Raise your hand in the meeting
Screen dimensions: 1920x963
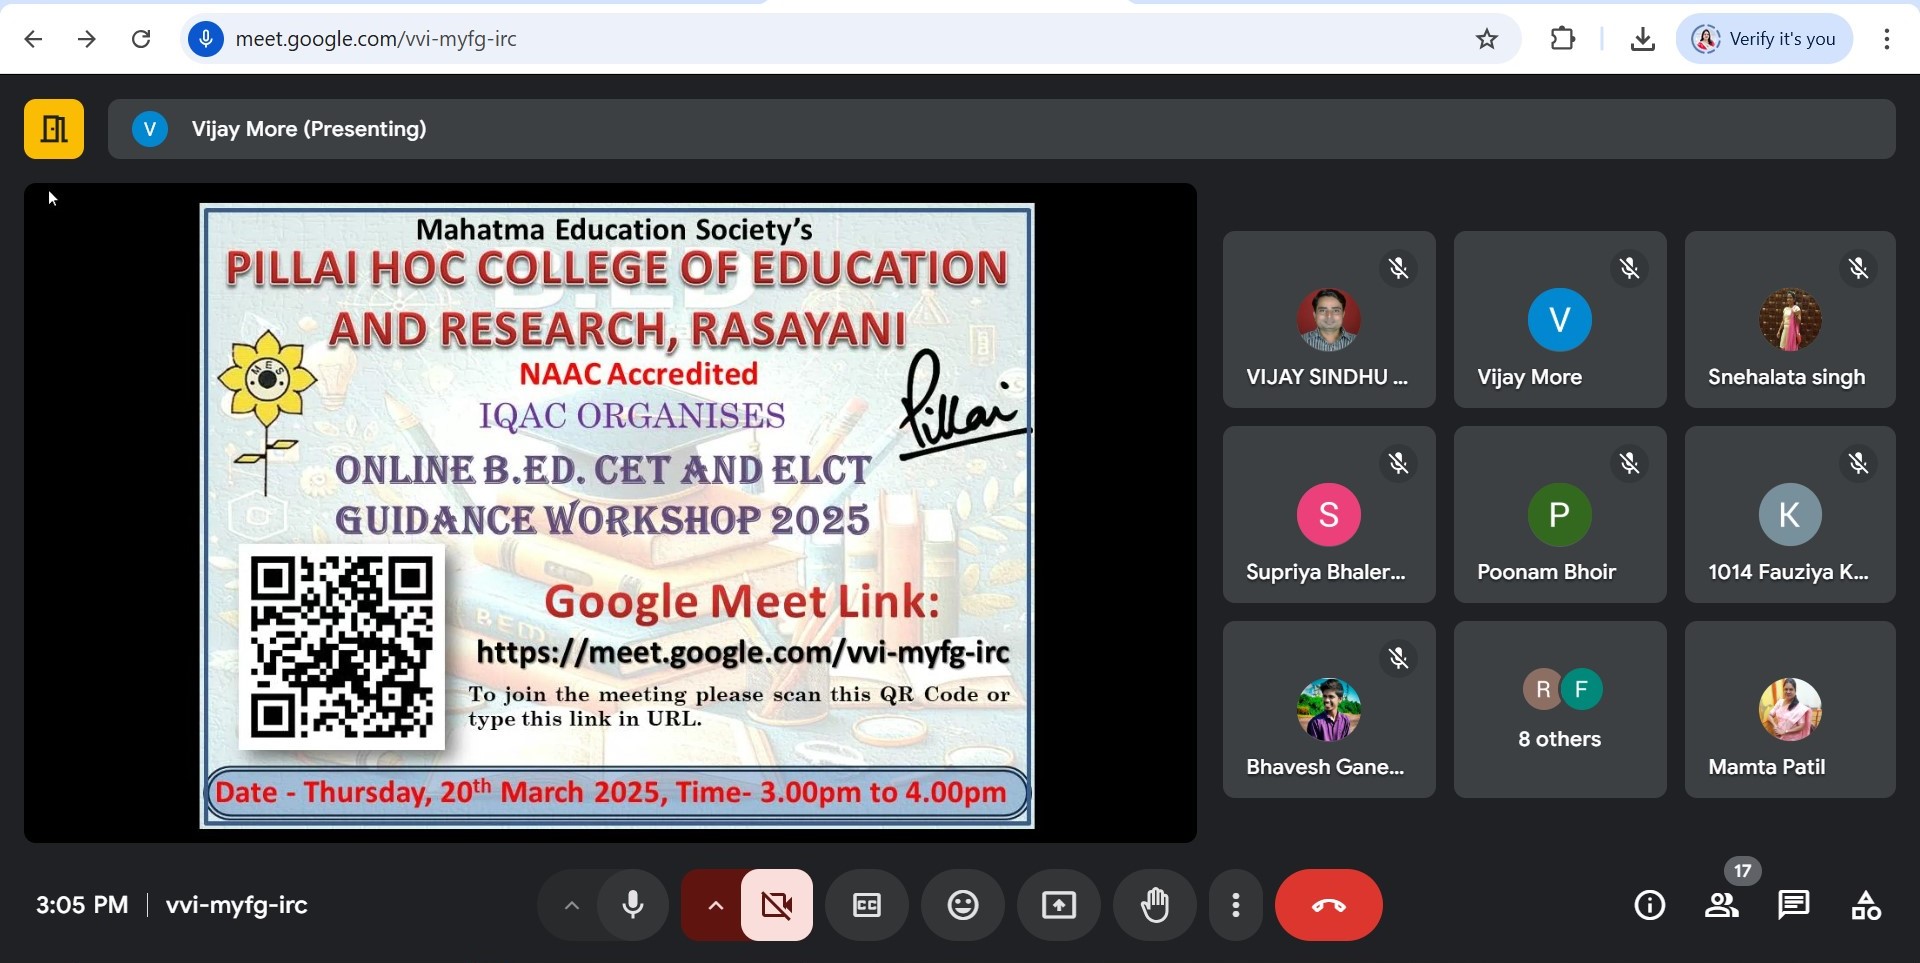[1154, 906]
